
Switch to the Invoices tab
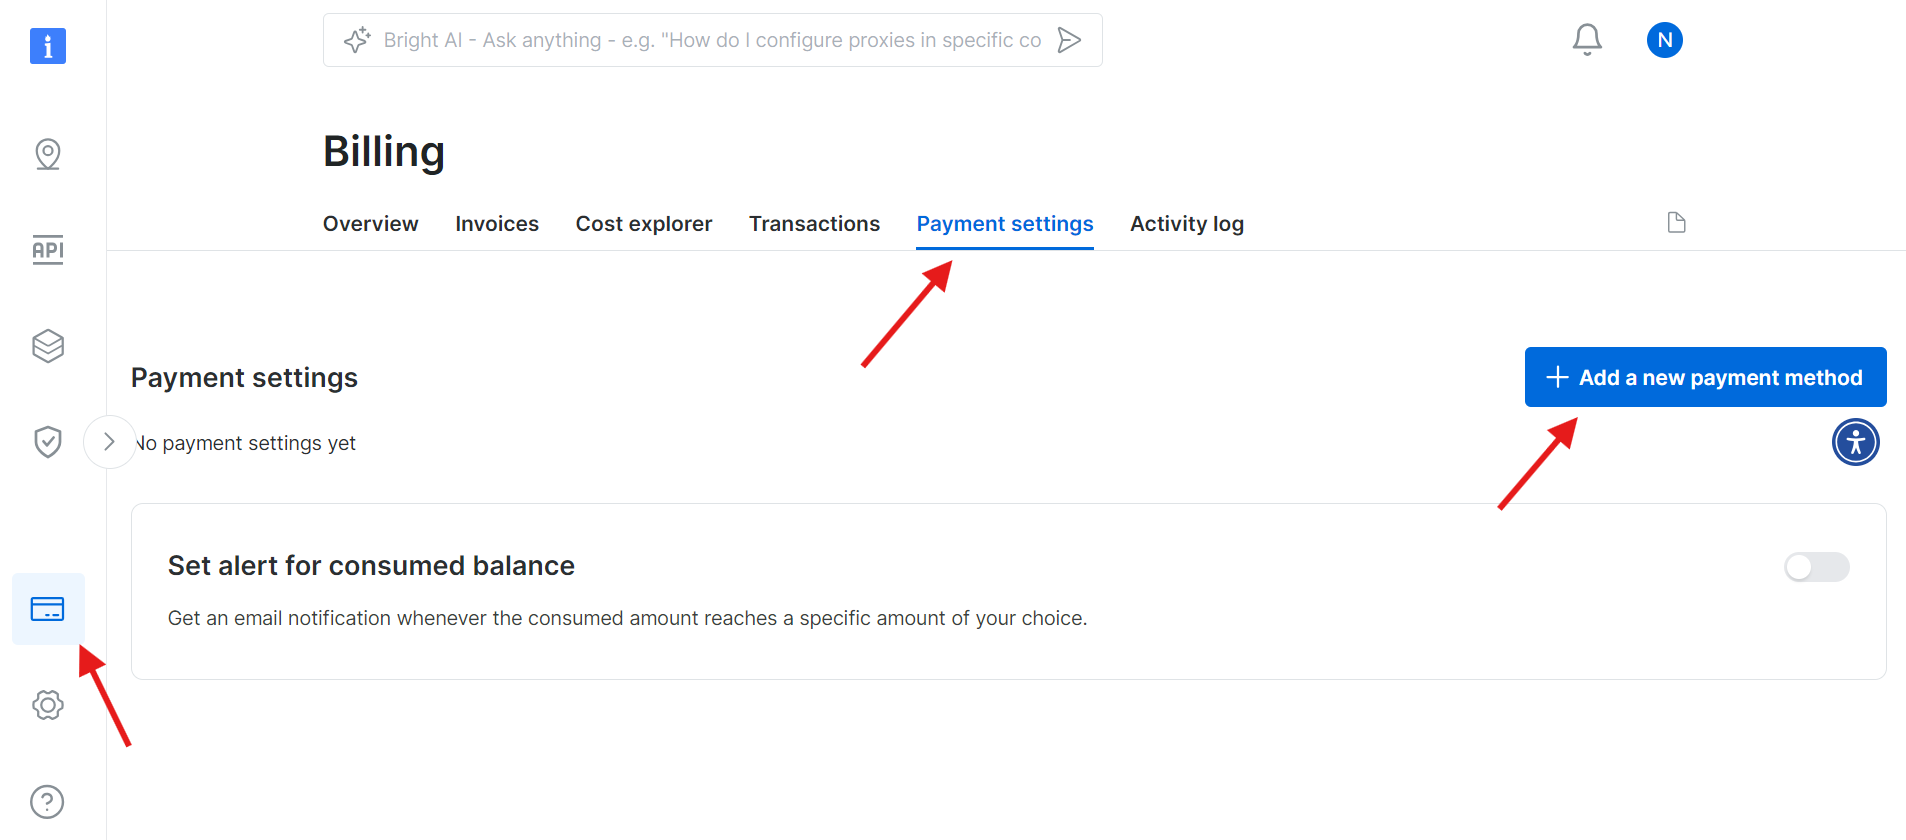tap(496, 223)
